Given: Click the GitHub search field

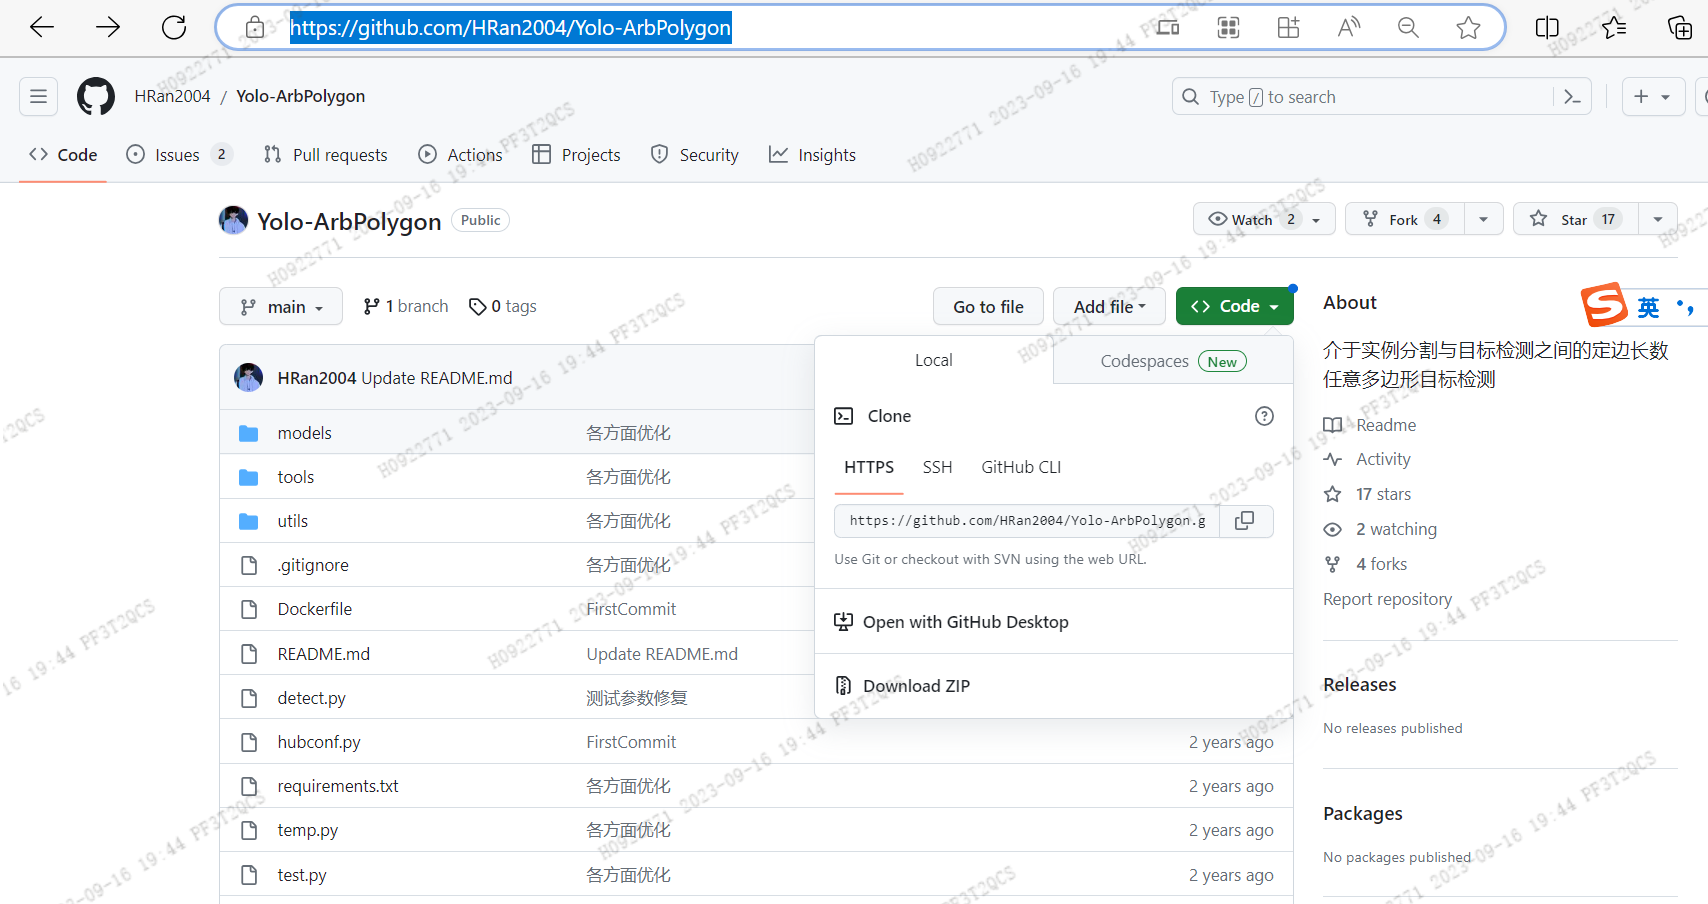Looking at the screenshot, I should 1381,97.
